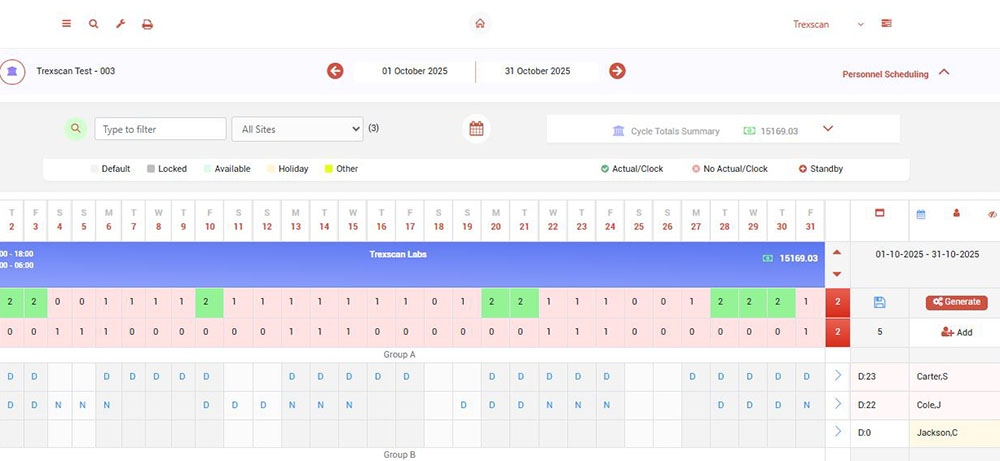Click the start date 01 October 2025
This screenshot has width=1000, height=461.
(x=415, y=71)
